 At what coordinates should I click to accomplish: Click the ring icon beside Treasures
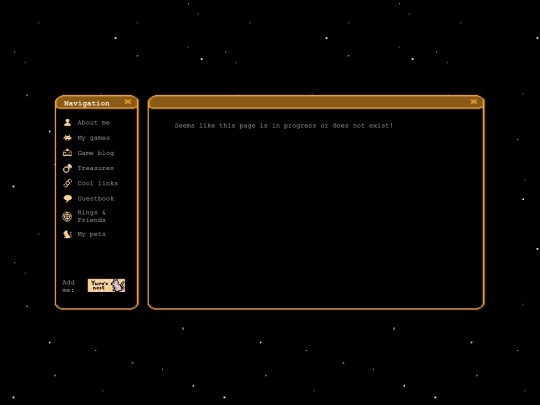[x=68, y=168]
